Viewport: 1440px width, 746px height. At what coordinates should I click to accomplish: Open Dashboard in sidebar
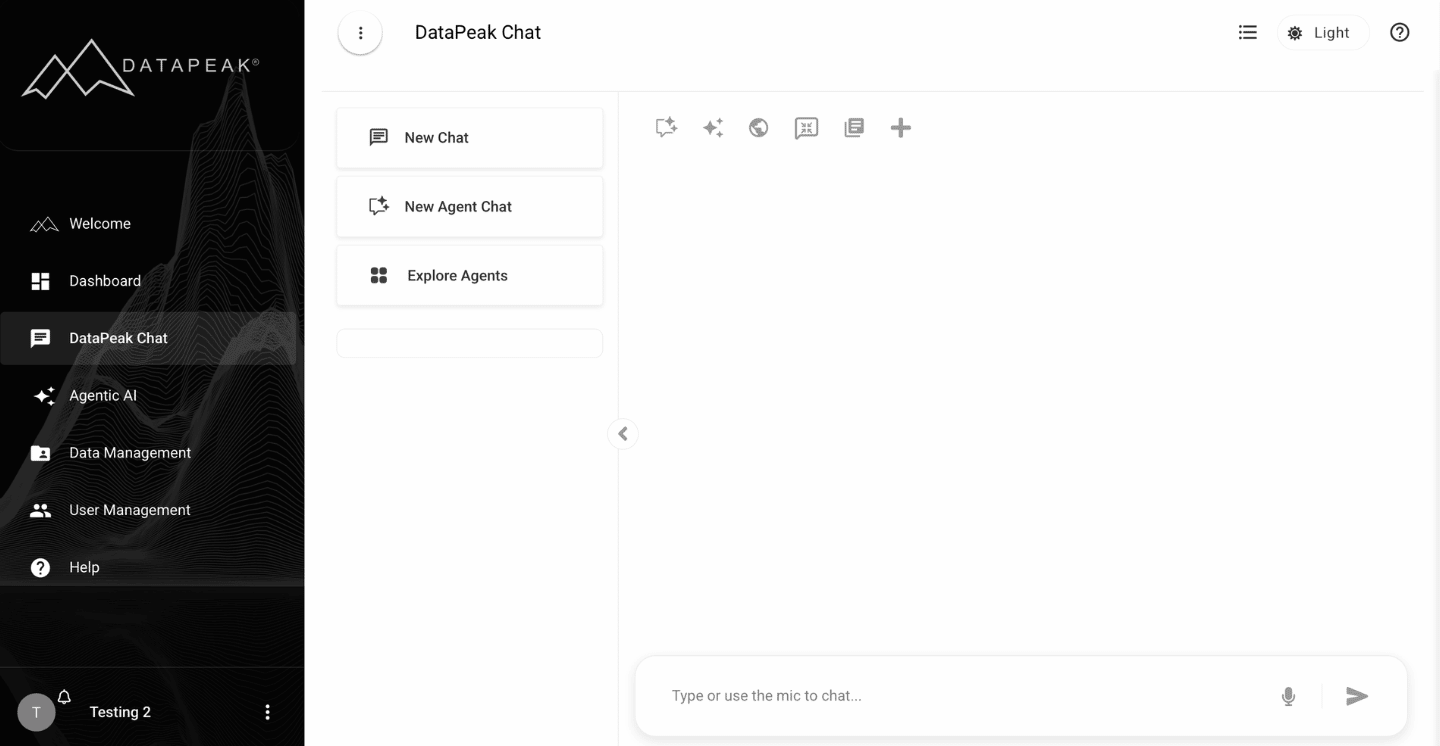point(148,281)
